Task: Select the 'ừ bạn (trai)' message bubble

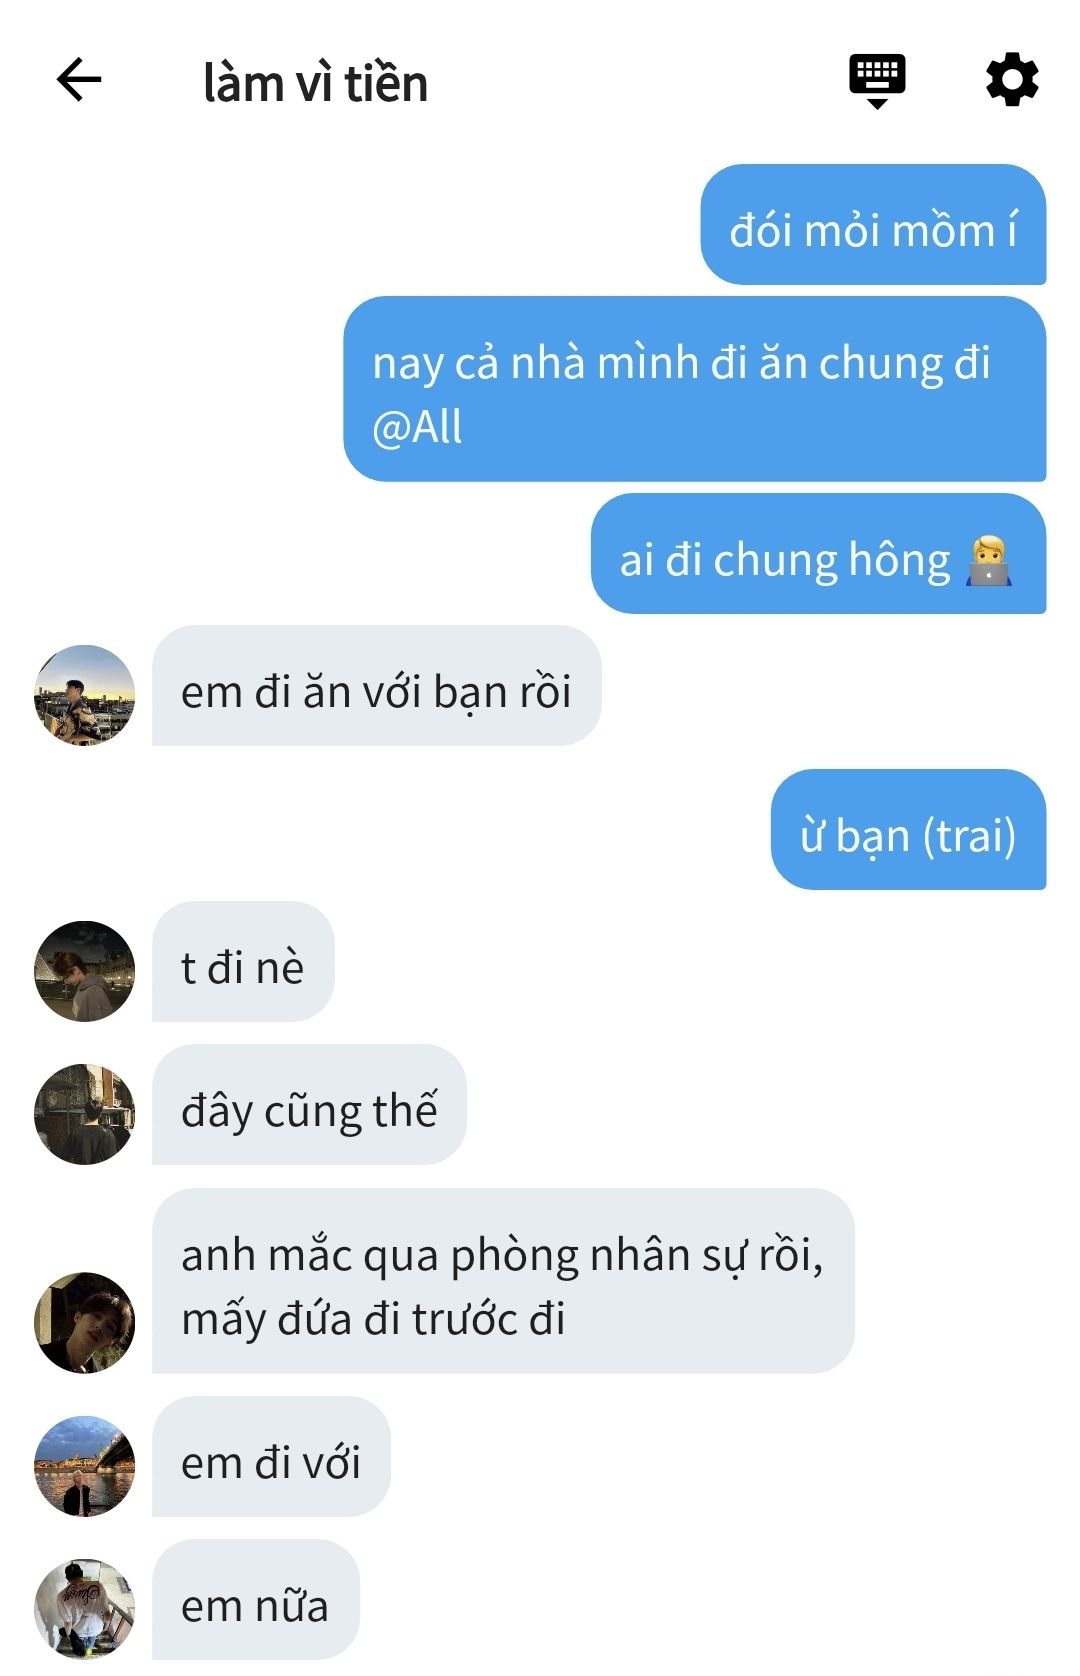Action: pyautogui.click(x=908, y=829)
